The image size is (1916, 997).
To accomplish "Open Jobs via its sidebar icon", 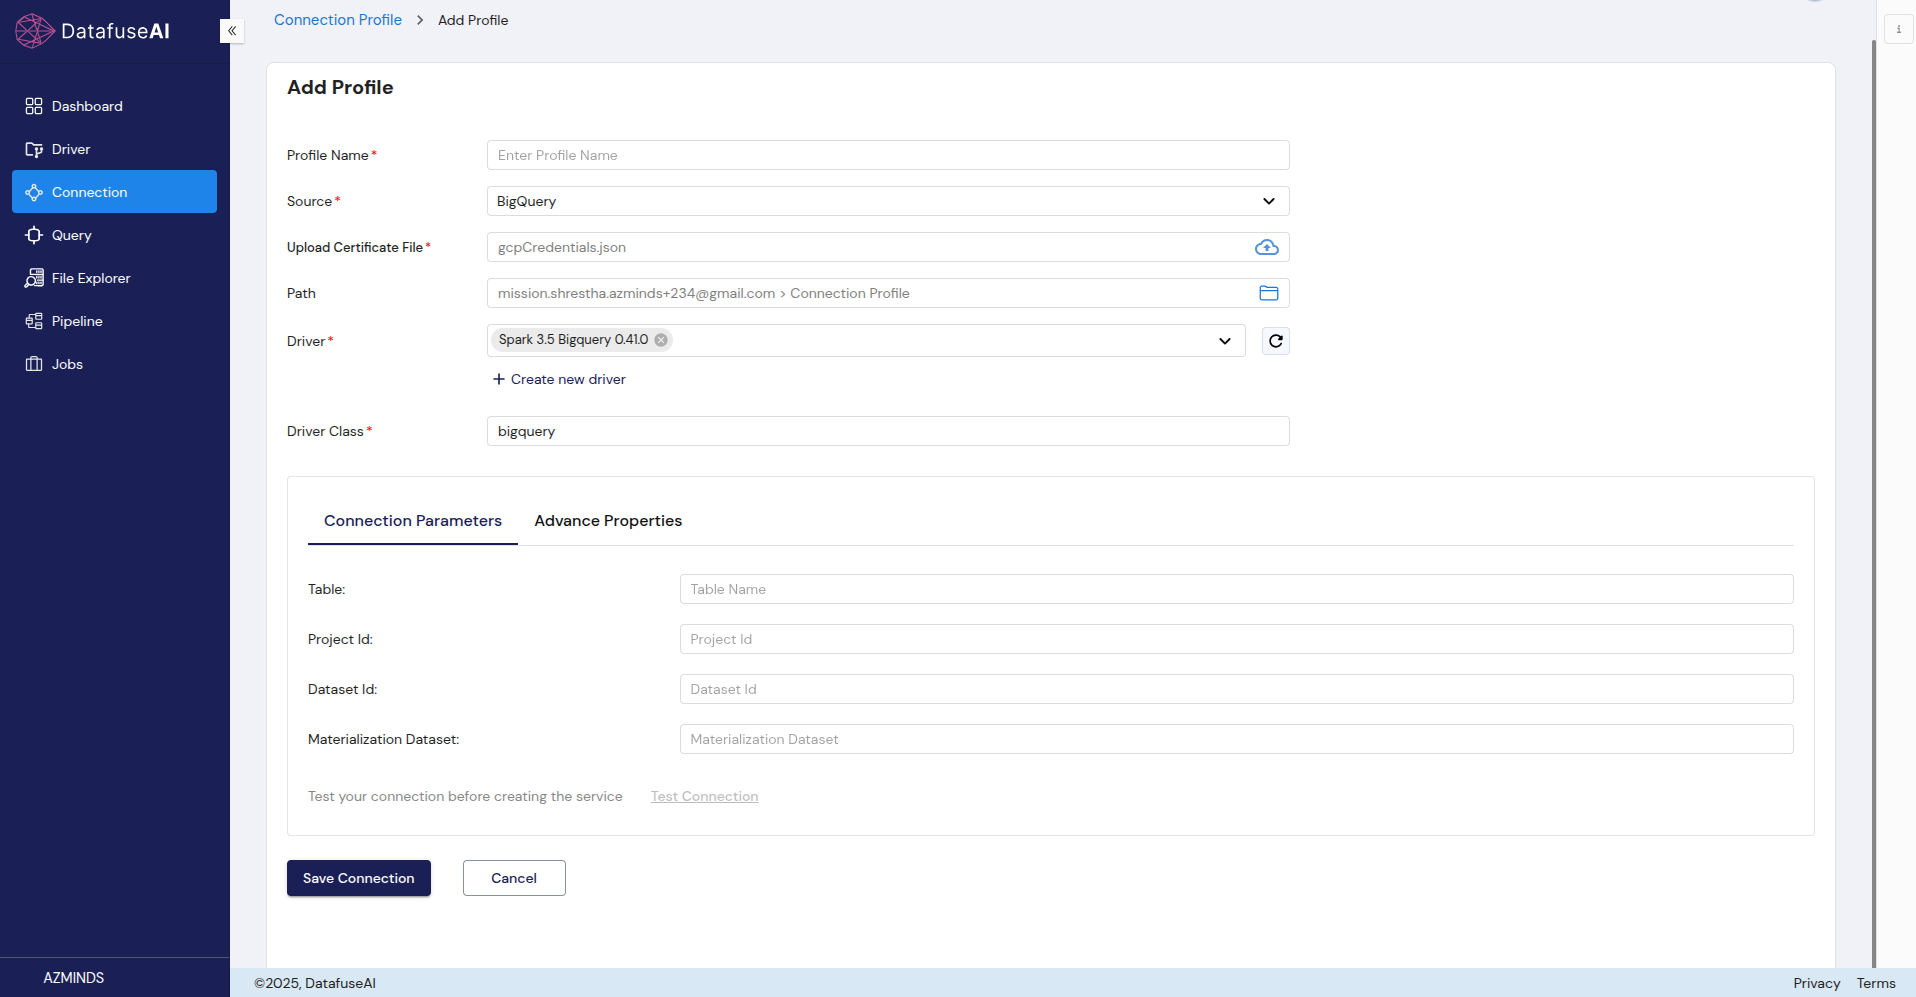I will (34, 364).
